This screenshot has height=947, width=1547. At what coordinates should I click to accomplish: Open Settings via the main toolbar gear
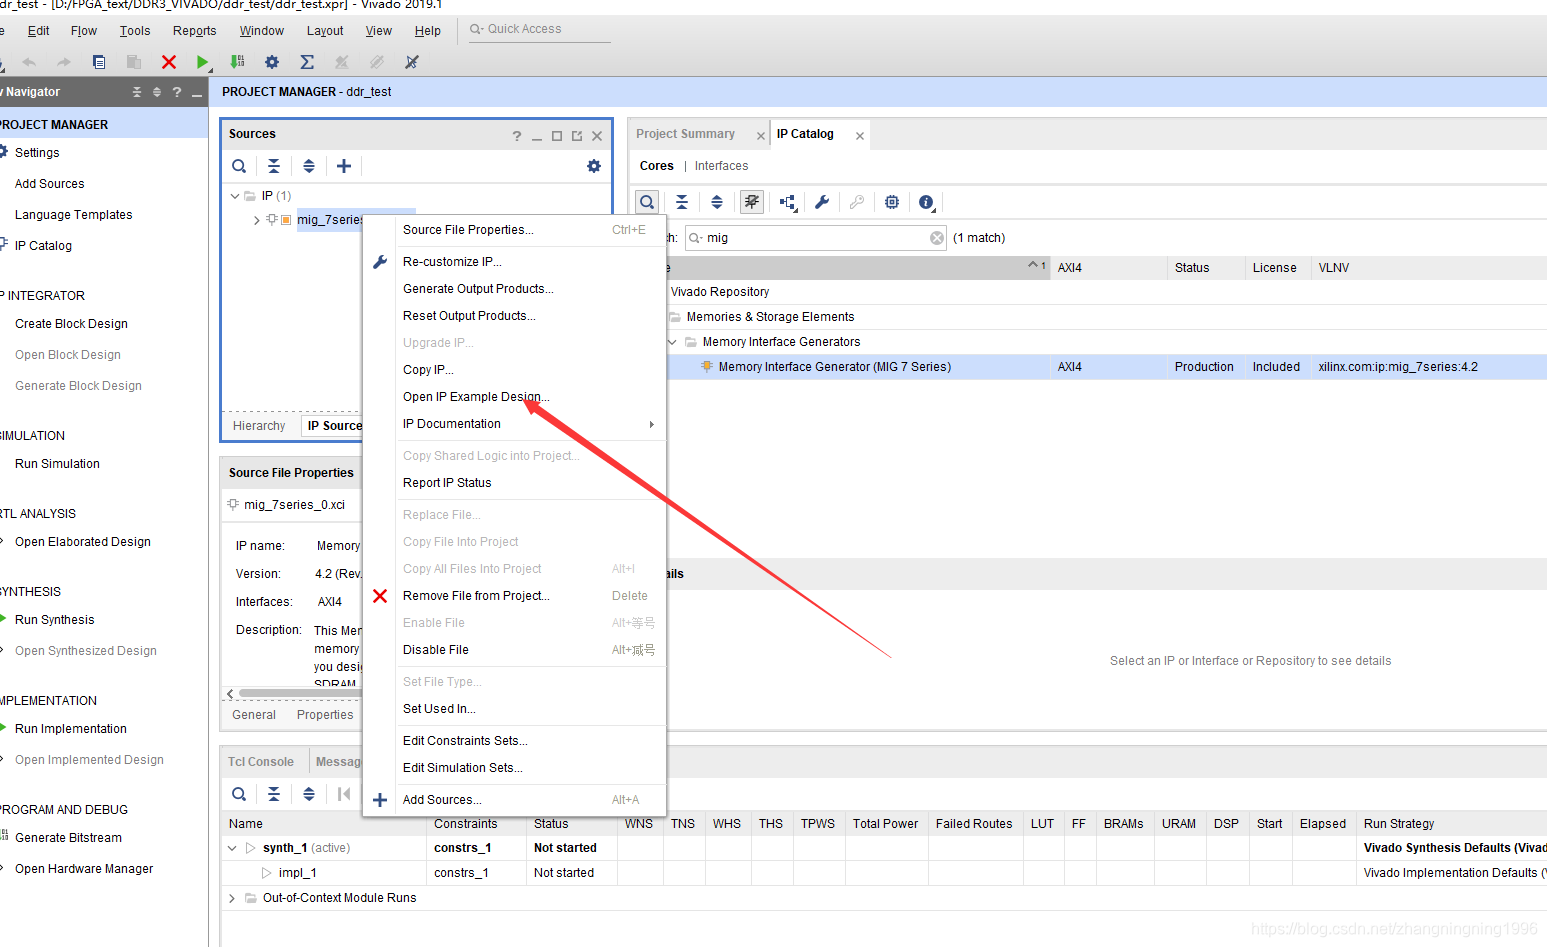click(x=272, y=62)
